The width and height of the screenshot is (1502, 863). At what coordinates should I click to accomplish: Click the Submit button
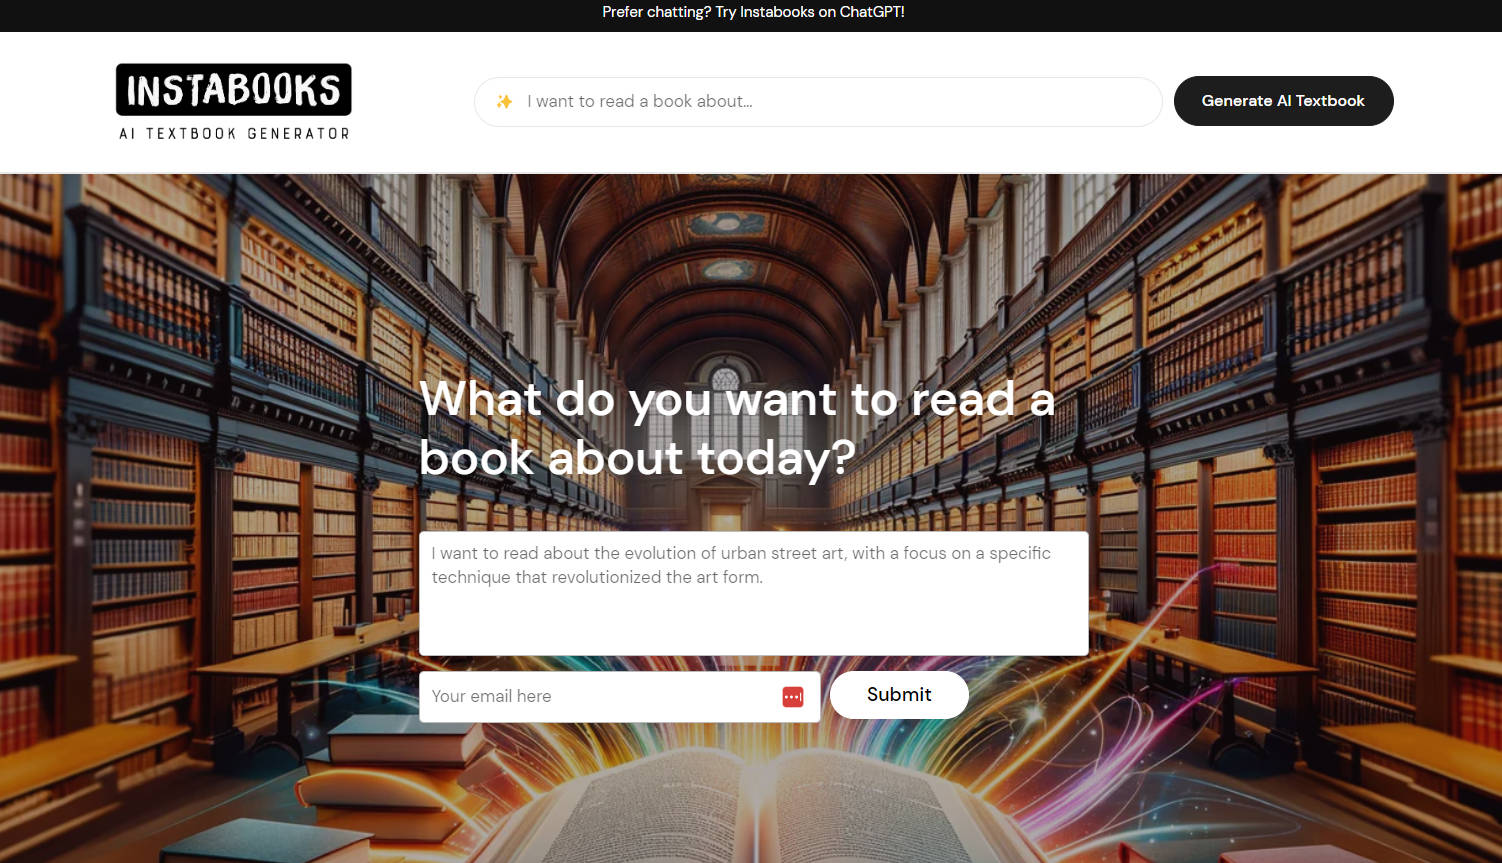click(x=898, y=694)
